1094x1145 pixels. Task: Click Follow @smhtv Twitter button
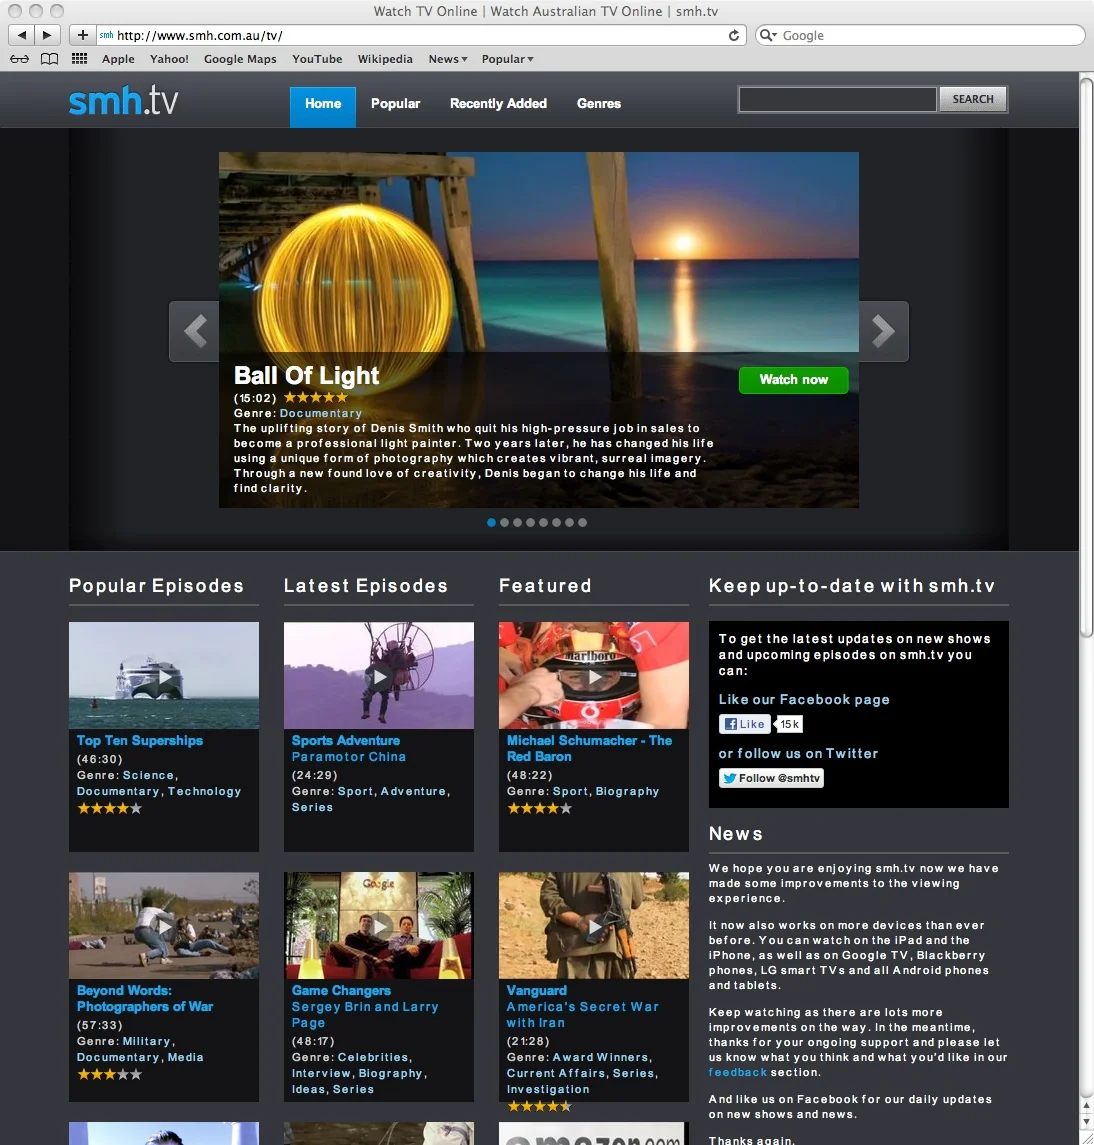tap(771, 778)
